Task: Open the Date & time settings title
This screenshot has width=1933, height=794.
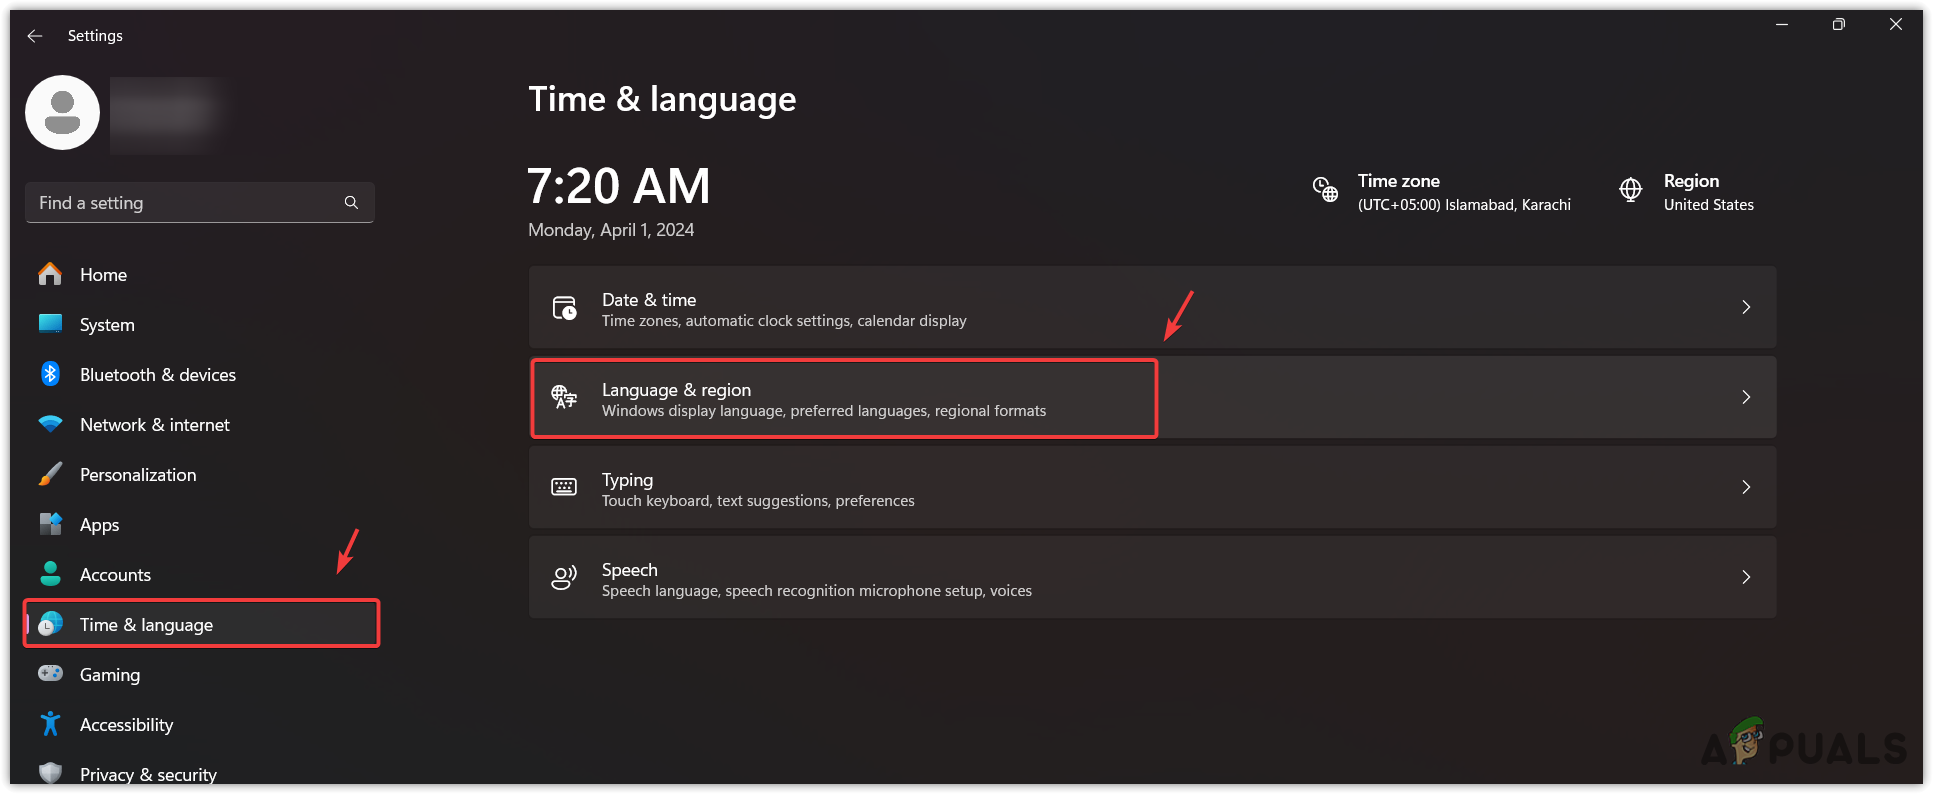Action: click(649, 300)
